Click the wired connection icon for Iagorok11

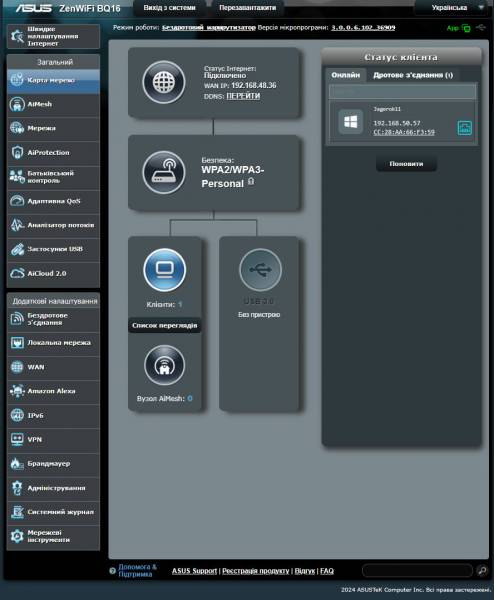coord(465,127)
